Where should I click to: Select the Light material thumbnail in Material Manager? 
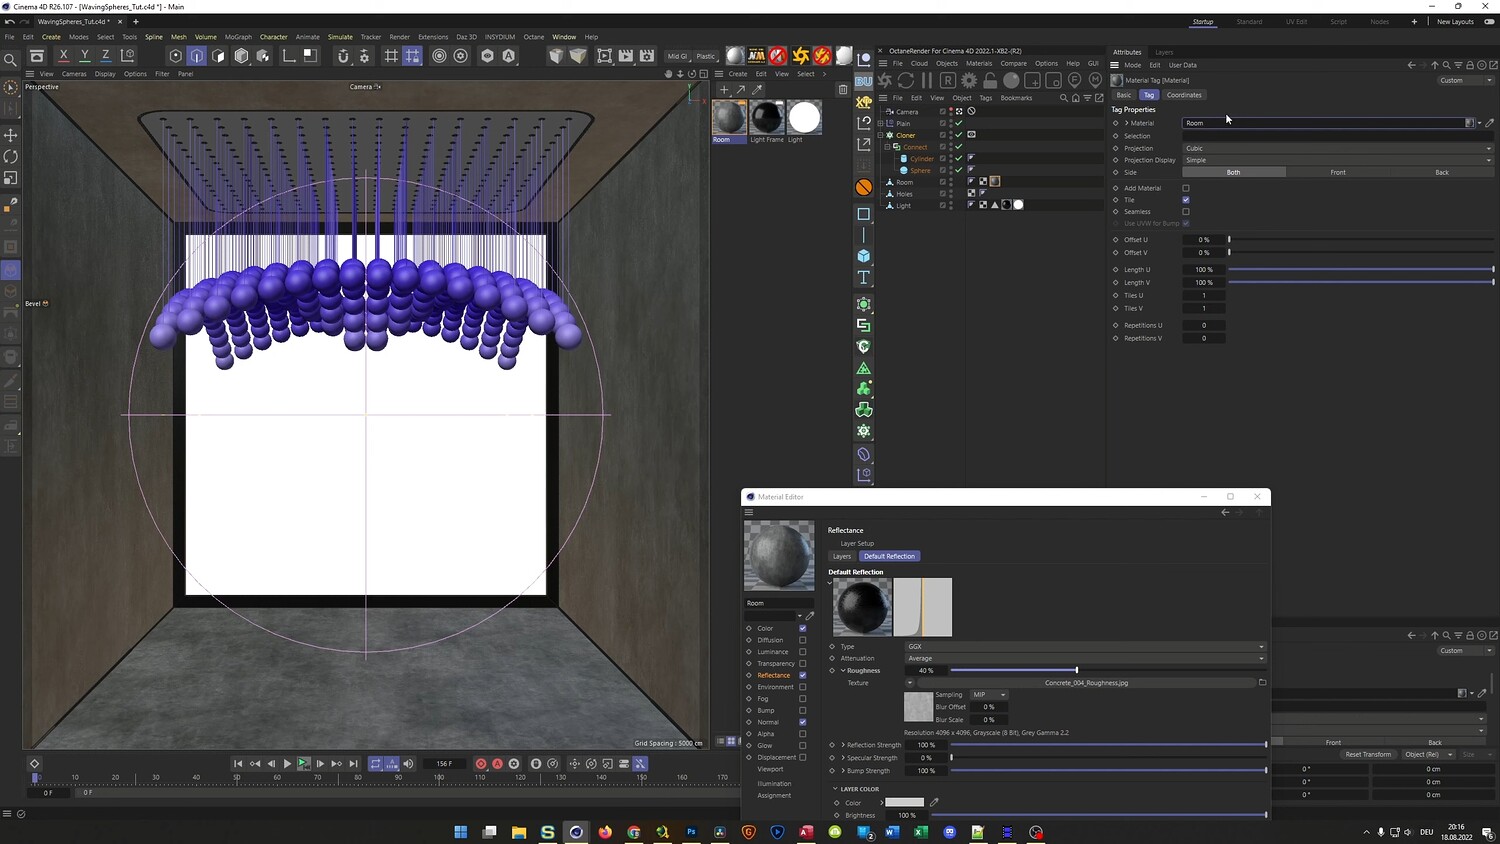804,118
